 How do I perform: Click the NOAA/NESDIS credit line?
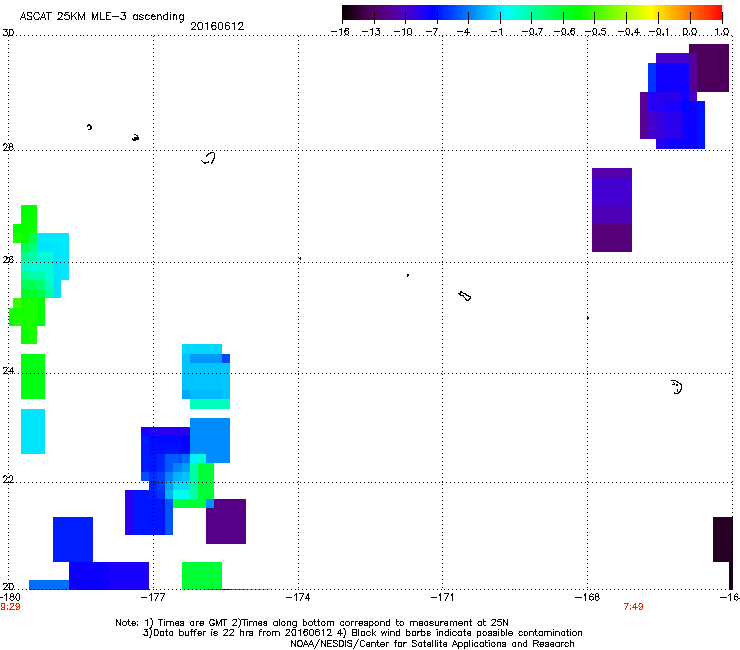pos(432,643)
